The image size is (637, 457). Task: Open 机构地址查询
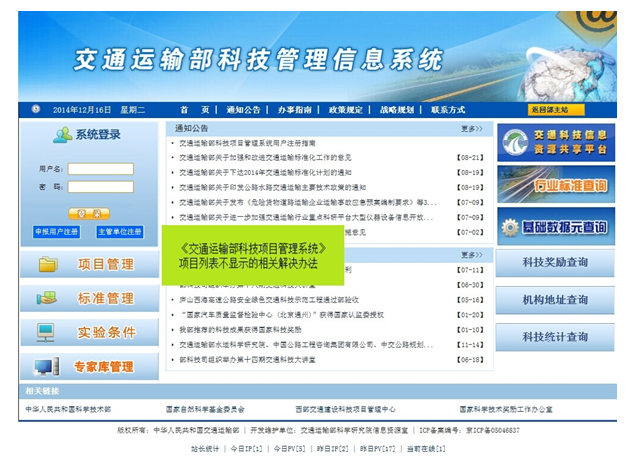(x=555, y=300)
